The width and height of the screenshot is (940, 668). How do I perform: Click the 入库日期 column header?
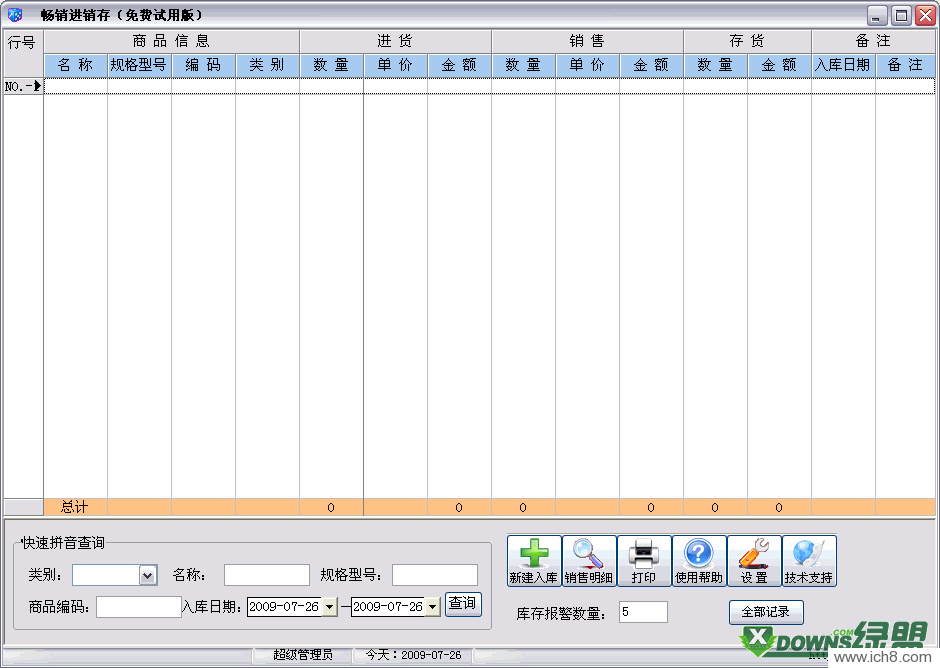tap(842, 65)
